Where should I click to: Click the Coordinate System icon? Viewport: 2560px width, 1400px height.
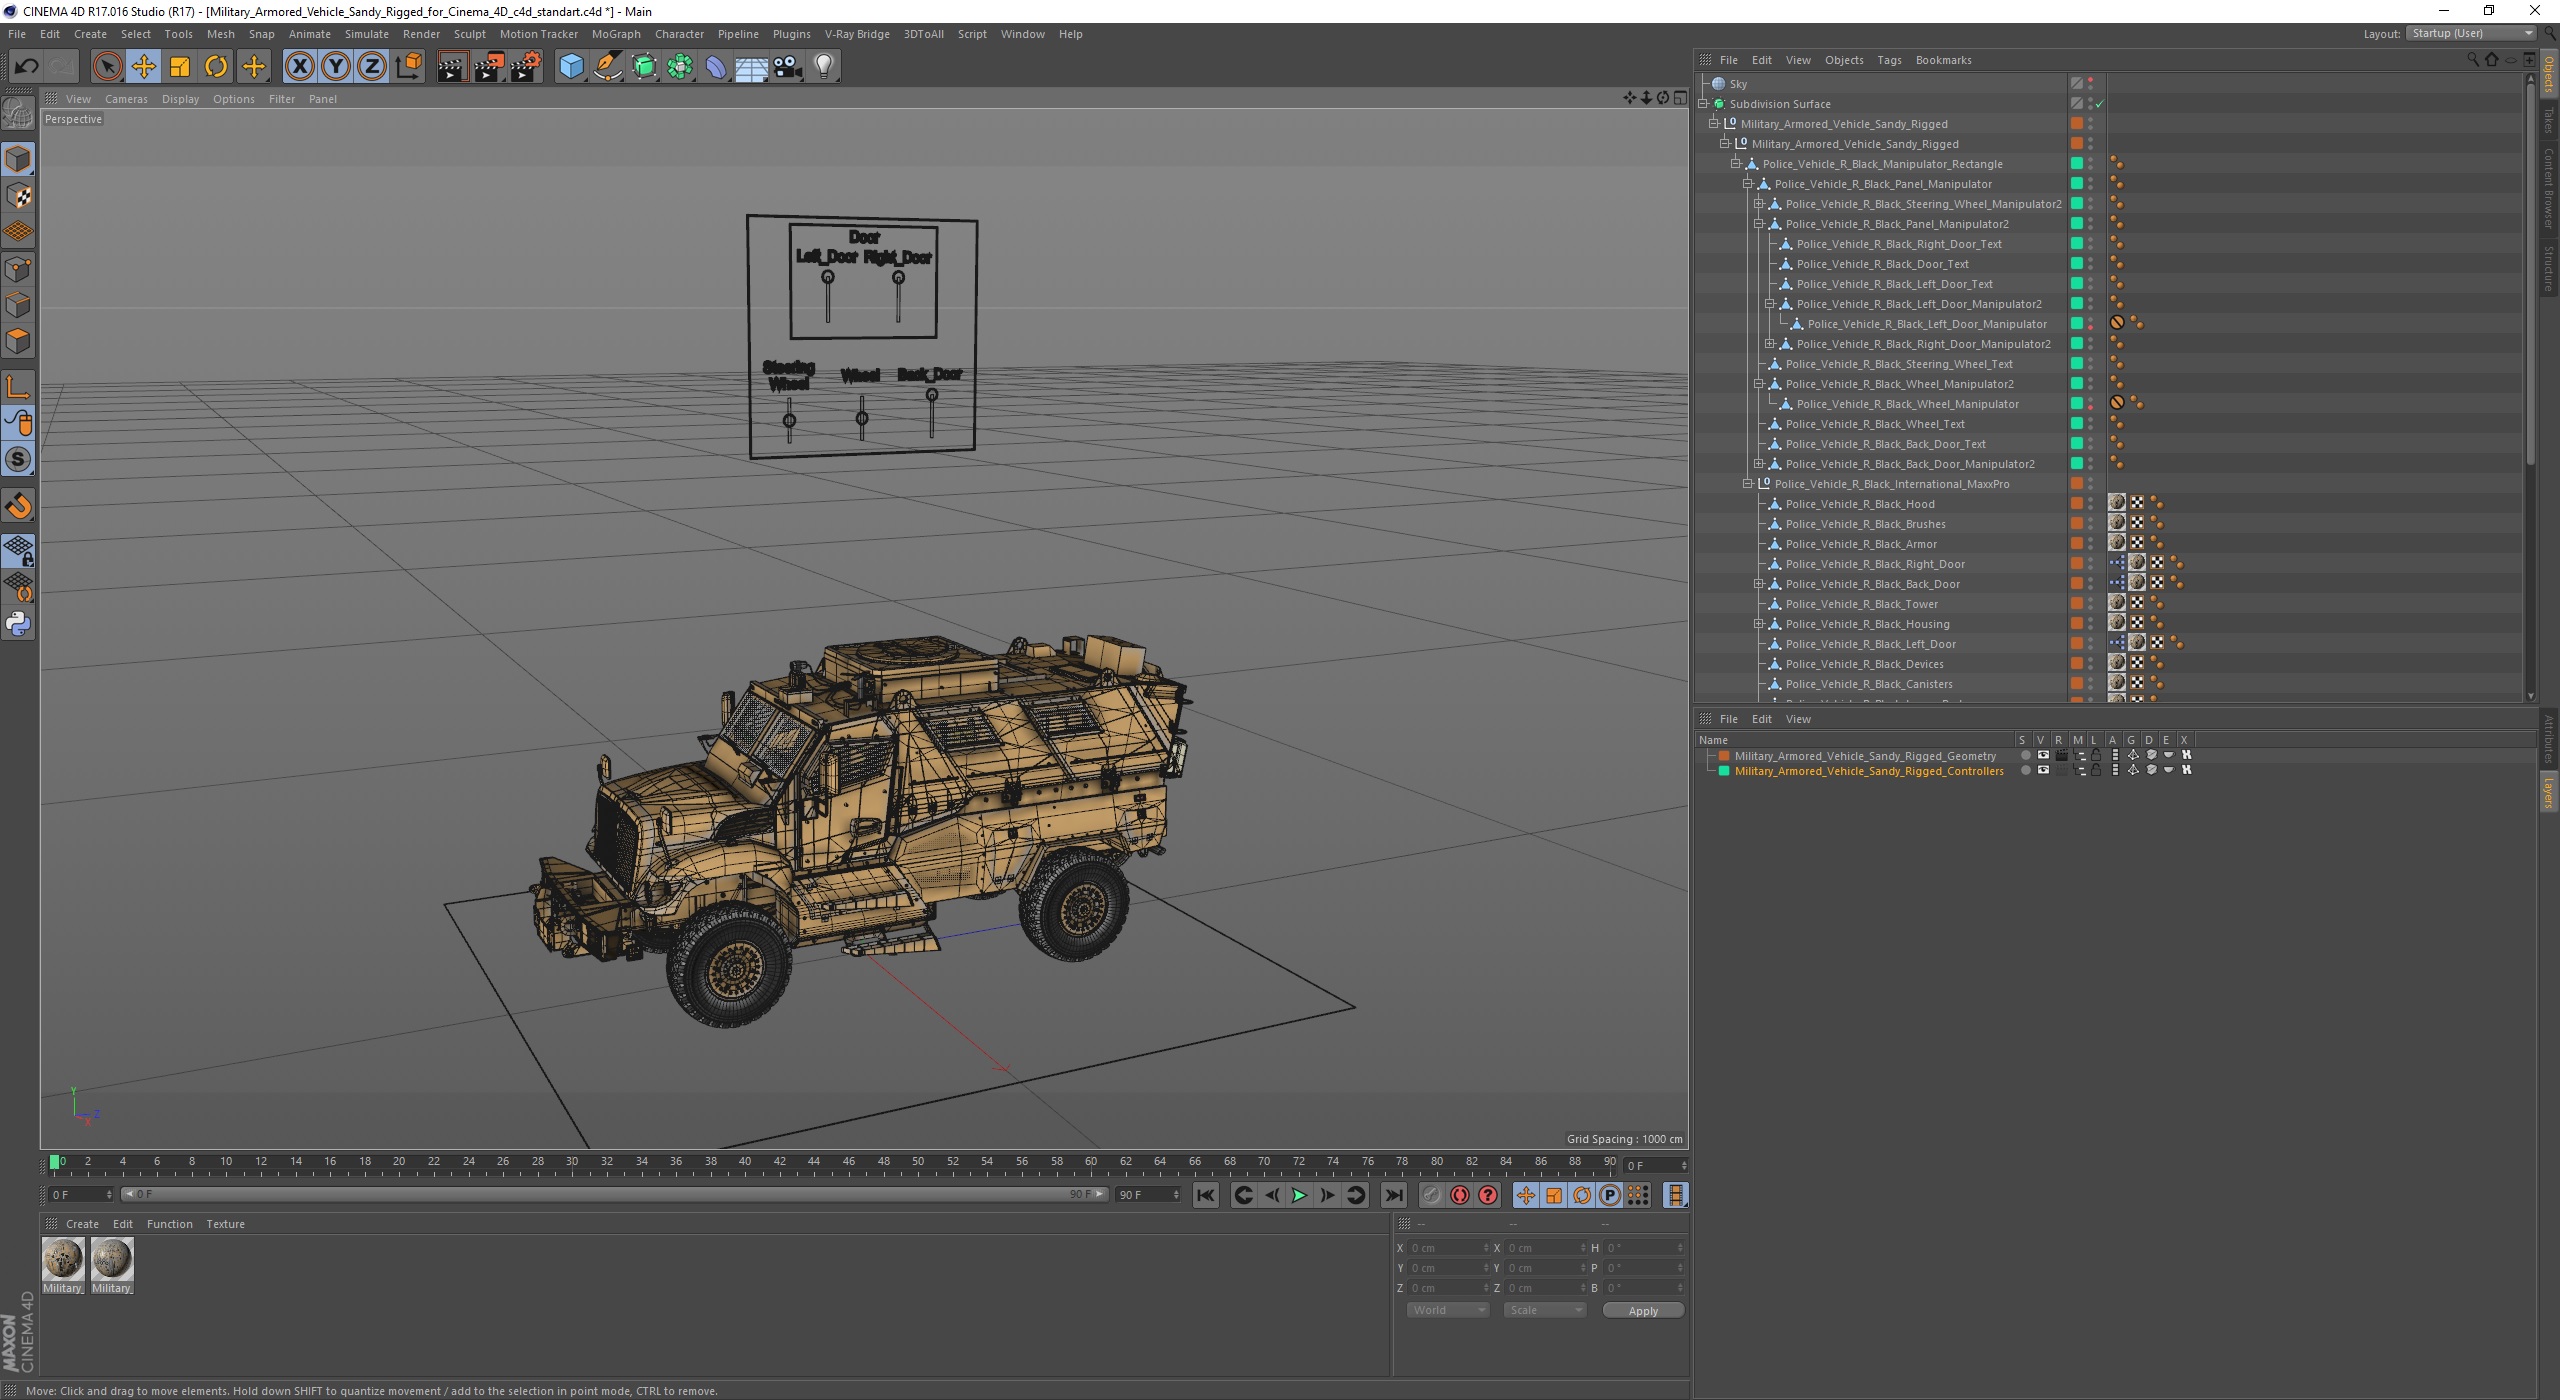408,67
